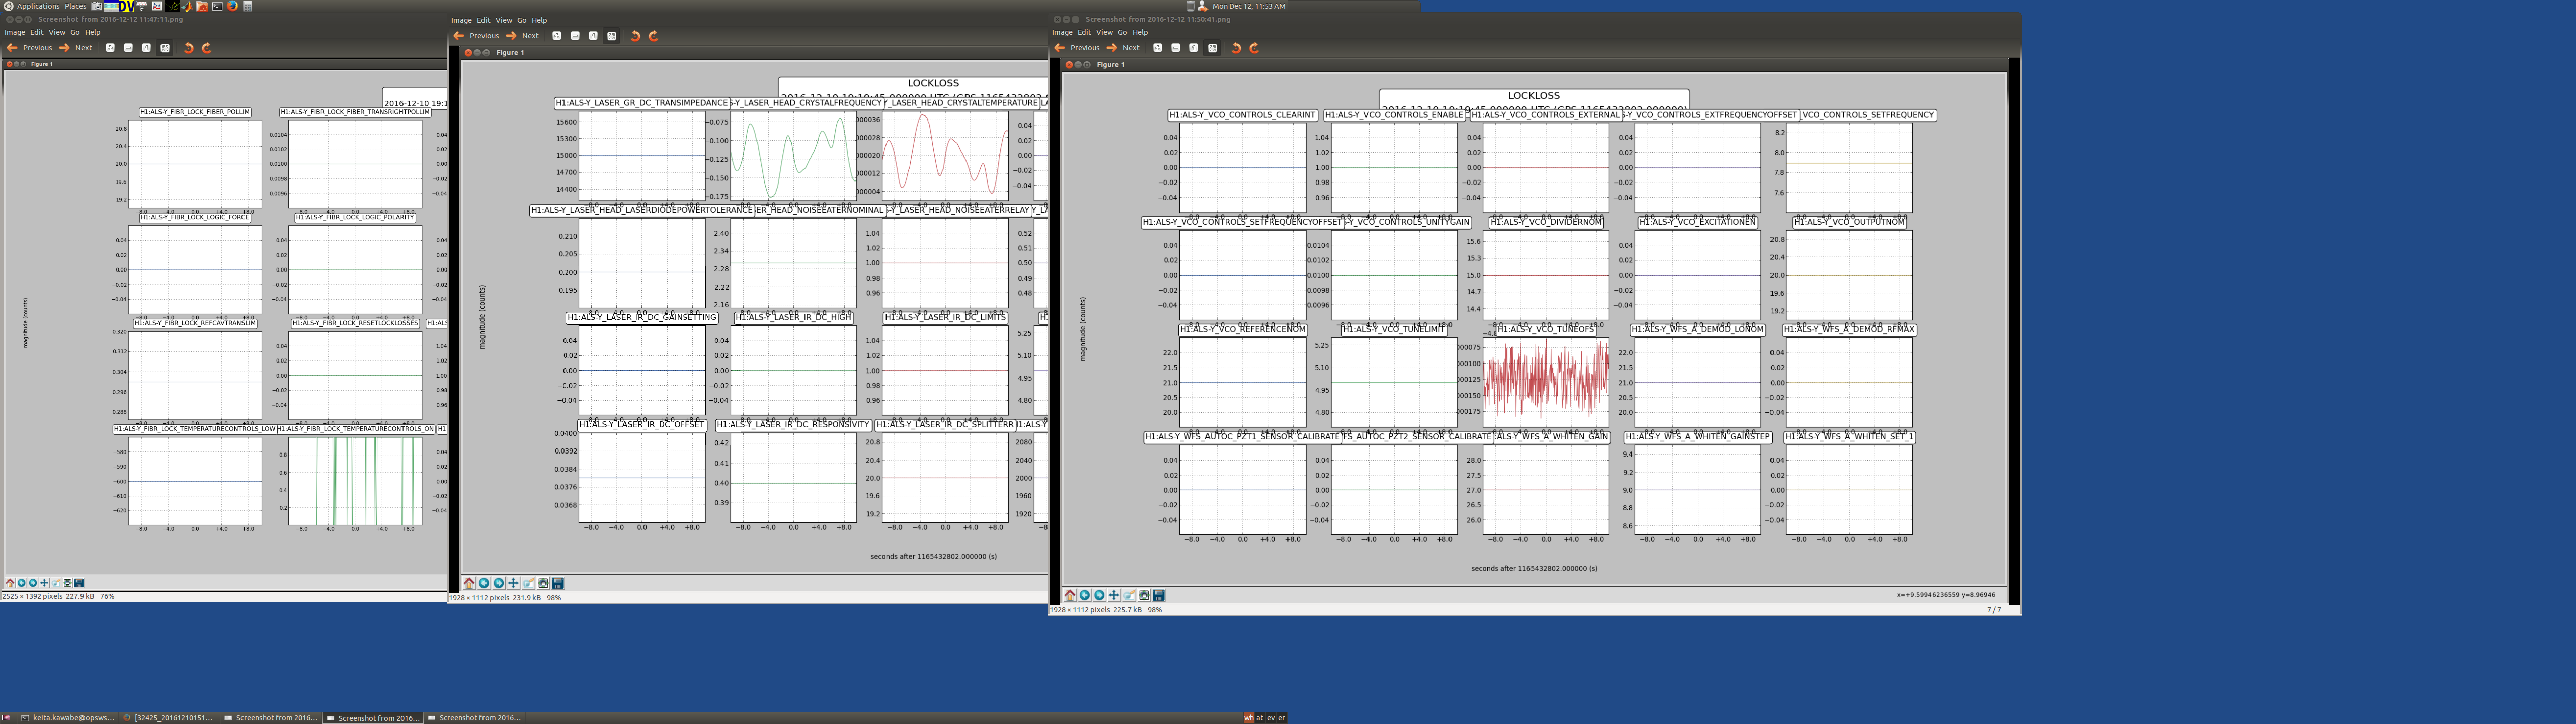Open Help menu of the middle viewer
Image resolution: width=2576 pixels, height=724 pixels.
[x=540, y=20]
